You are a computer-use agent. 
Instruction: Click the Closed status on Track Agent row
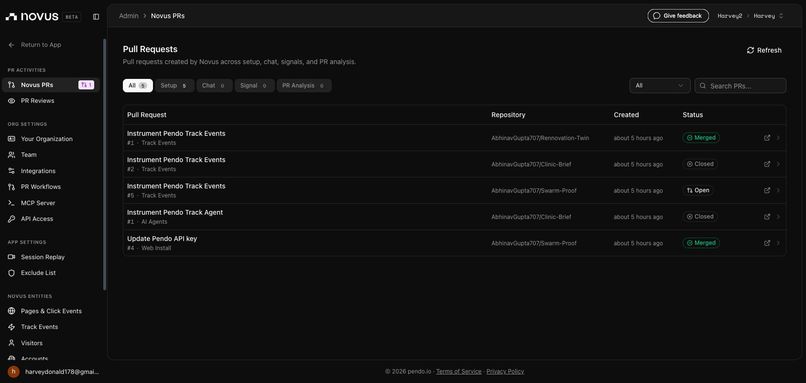coord(700,216)
